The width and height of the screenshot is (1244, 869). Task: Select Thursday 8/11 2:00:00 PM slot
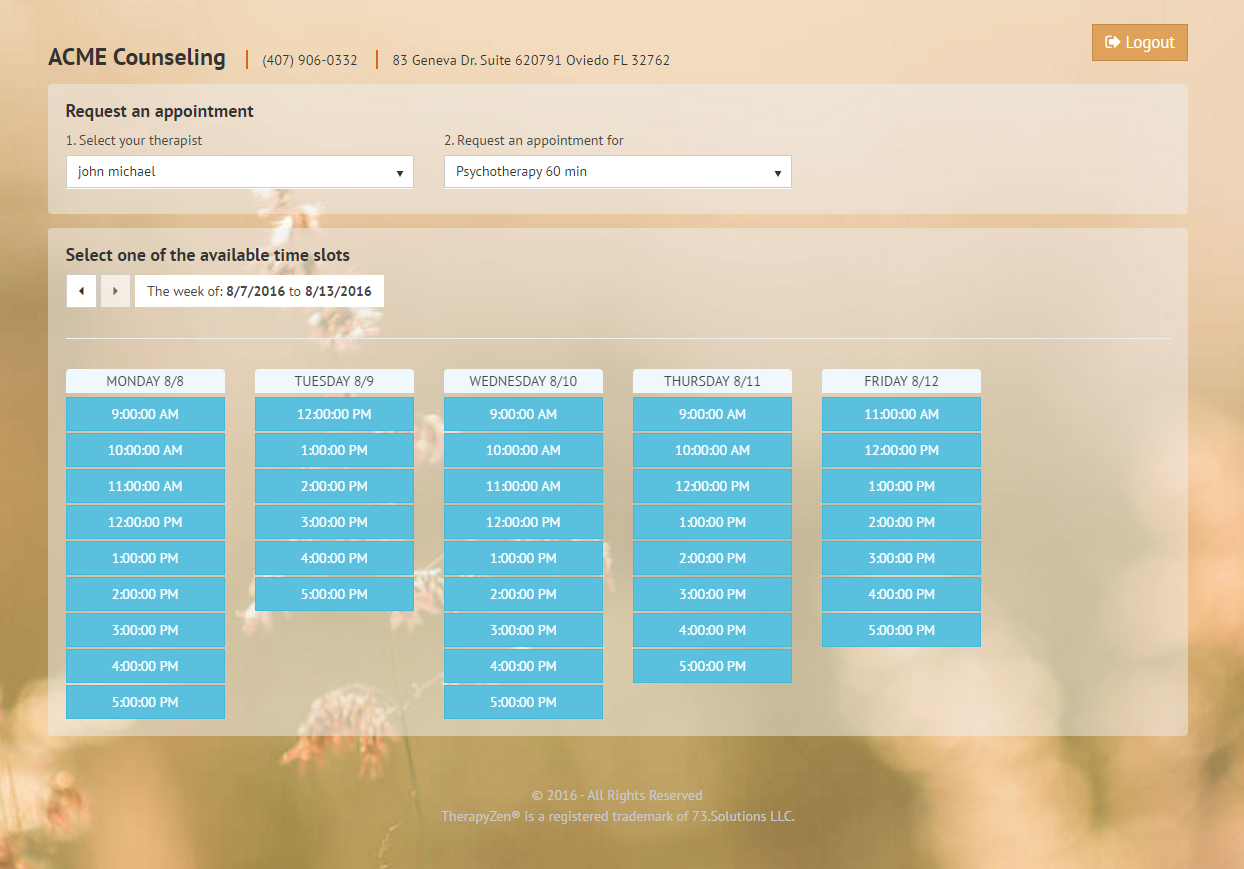pos(712,558)
